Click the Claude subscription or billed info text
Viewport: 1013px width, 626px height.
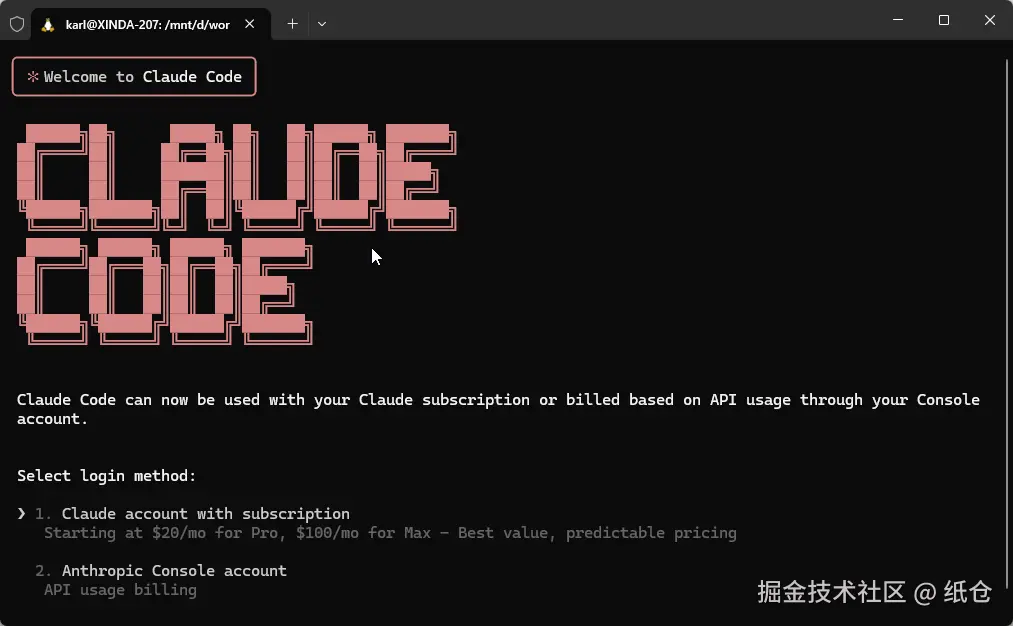coord(498,409)
